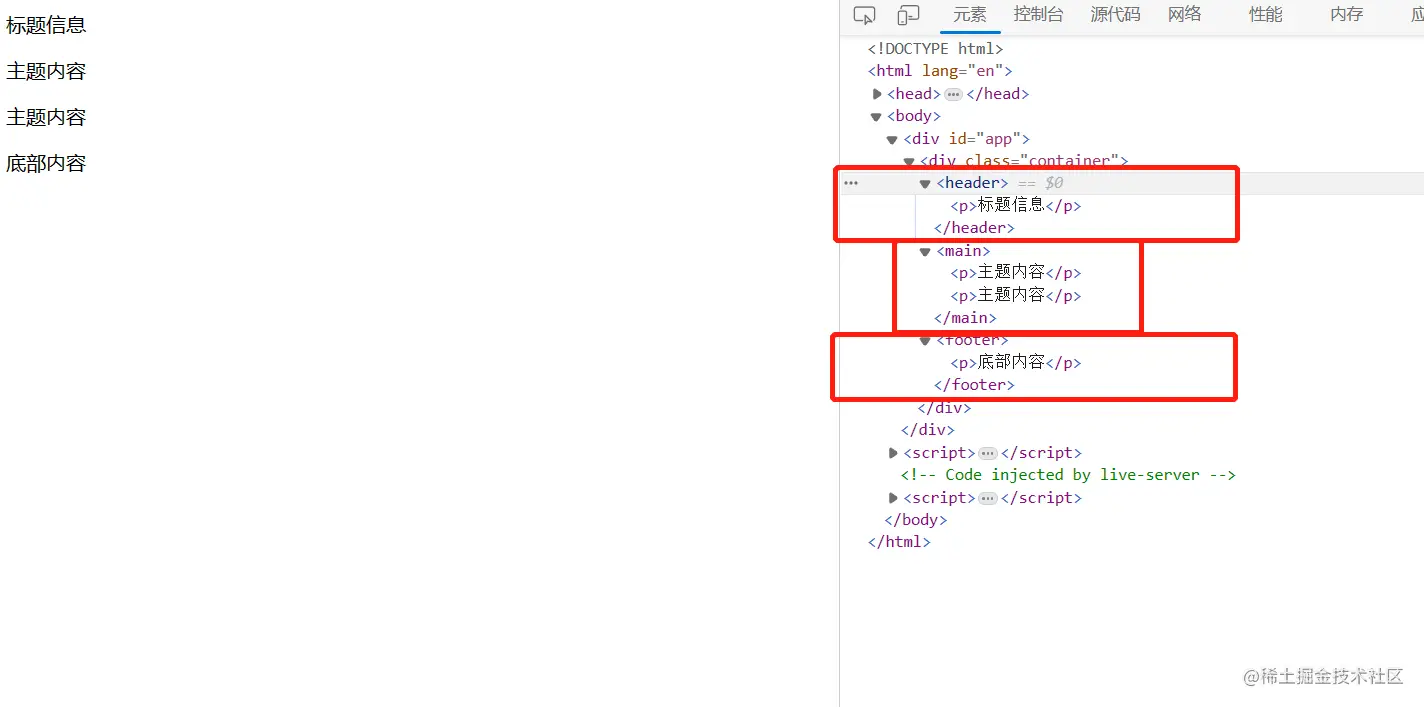Select the closing </main> tag

(965, 318)
